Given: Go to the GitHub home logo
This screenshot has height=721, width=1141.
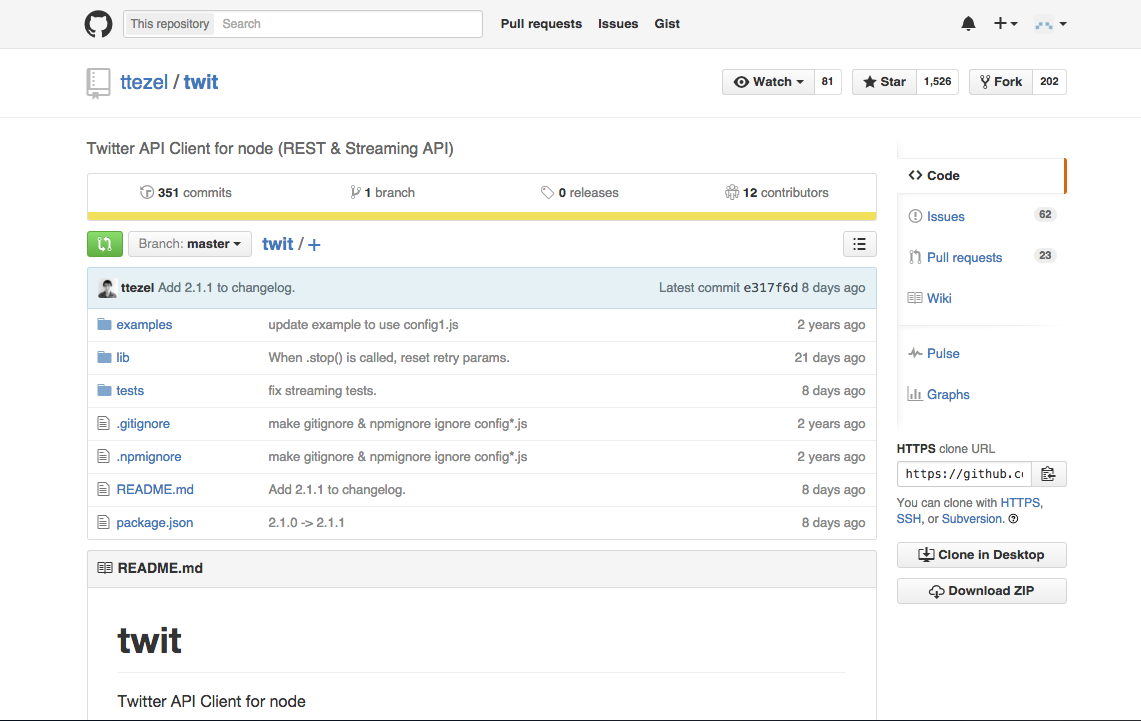Looking at the screenshot, I should [98, 24].
